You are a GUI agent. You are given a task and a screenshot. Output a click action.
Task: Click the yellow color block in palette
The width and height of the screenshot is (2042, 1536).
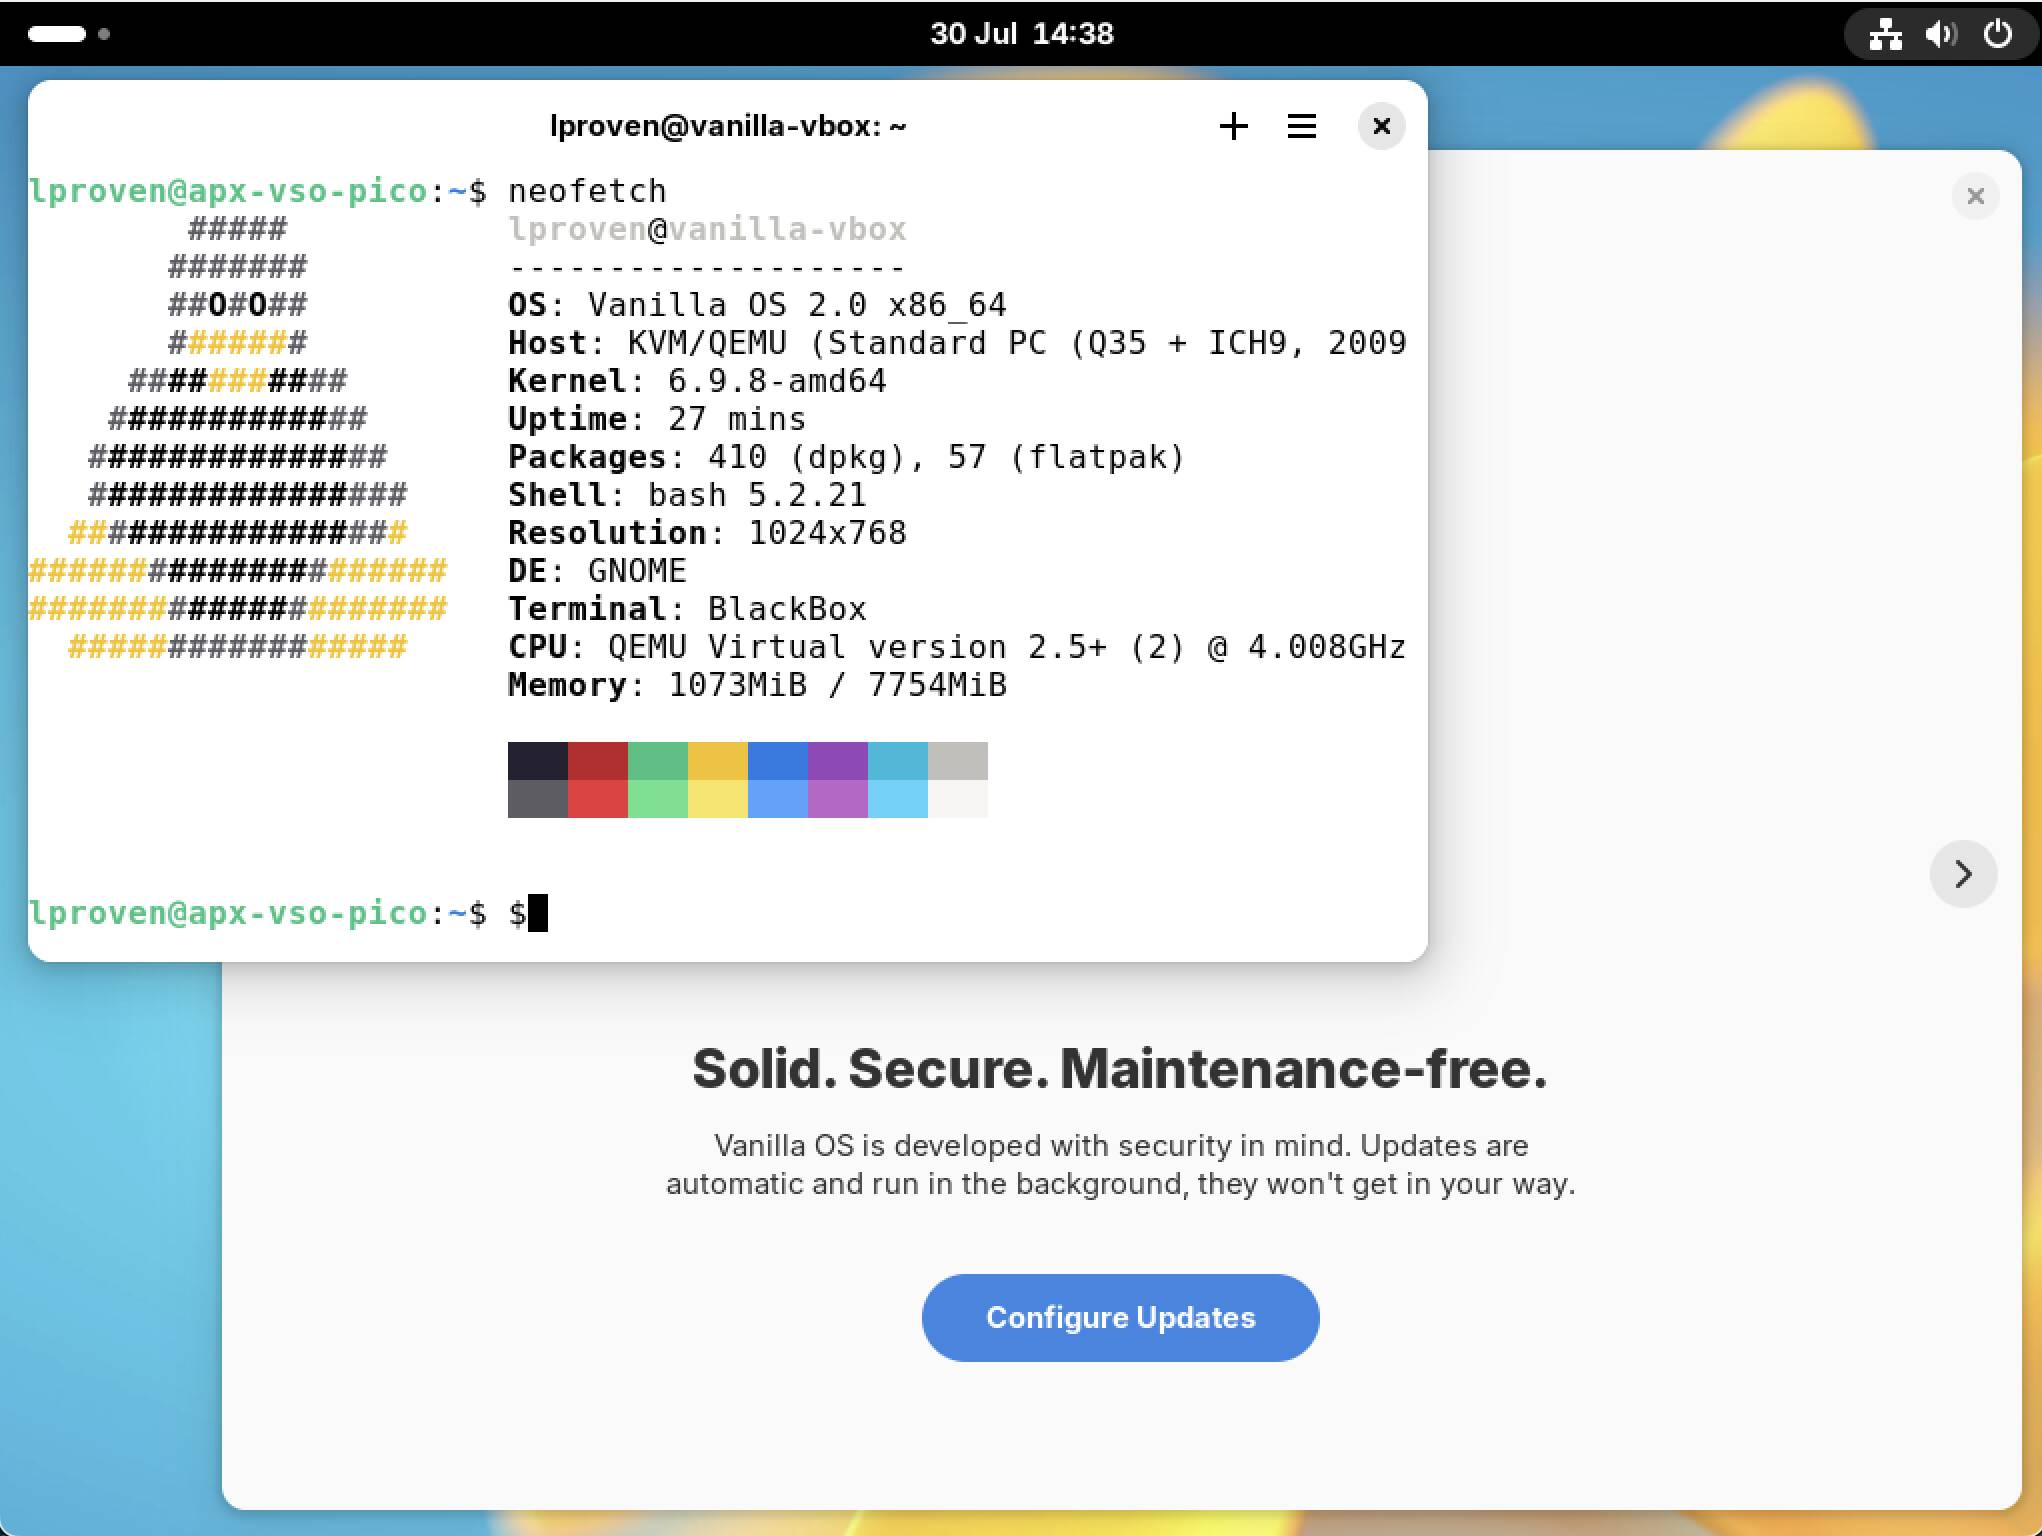click(717, 762)
